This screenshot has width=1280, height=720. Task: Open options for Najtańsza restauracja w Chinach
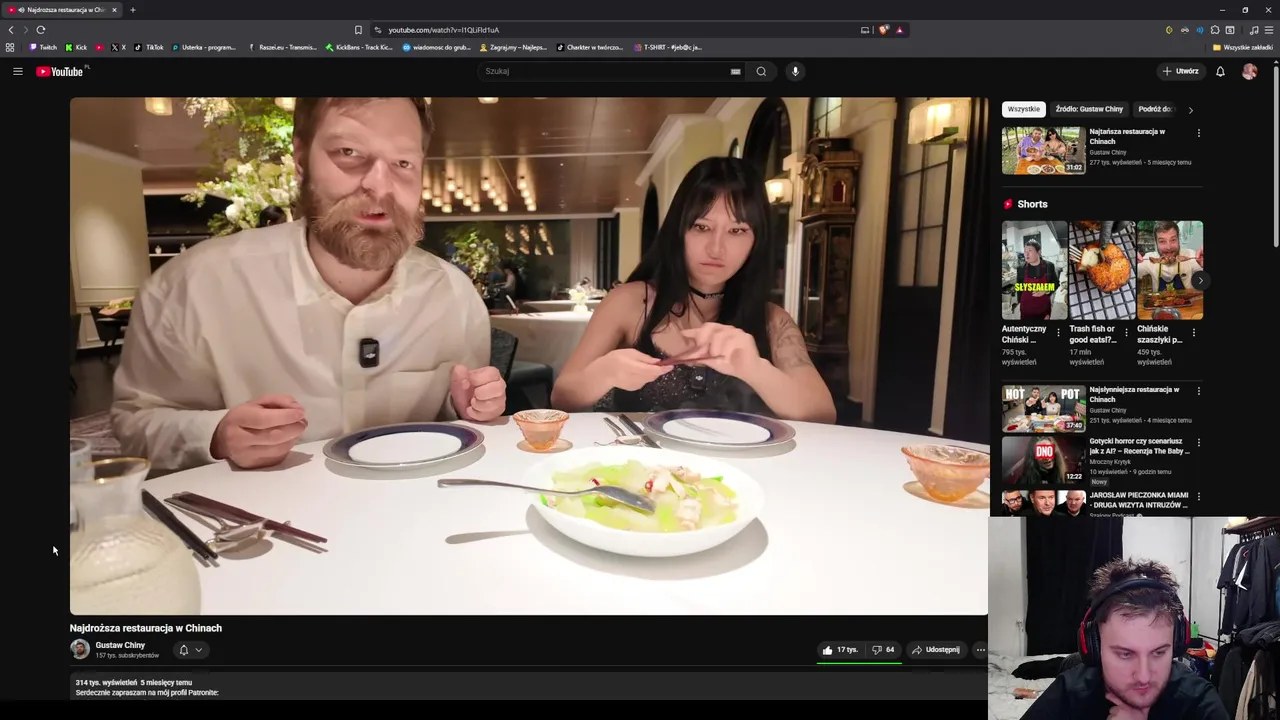click(x=1198, y=133)
